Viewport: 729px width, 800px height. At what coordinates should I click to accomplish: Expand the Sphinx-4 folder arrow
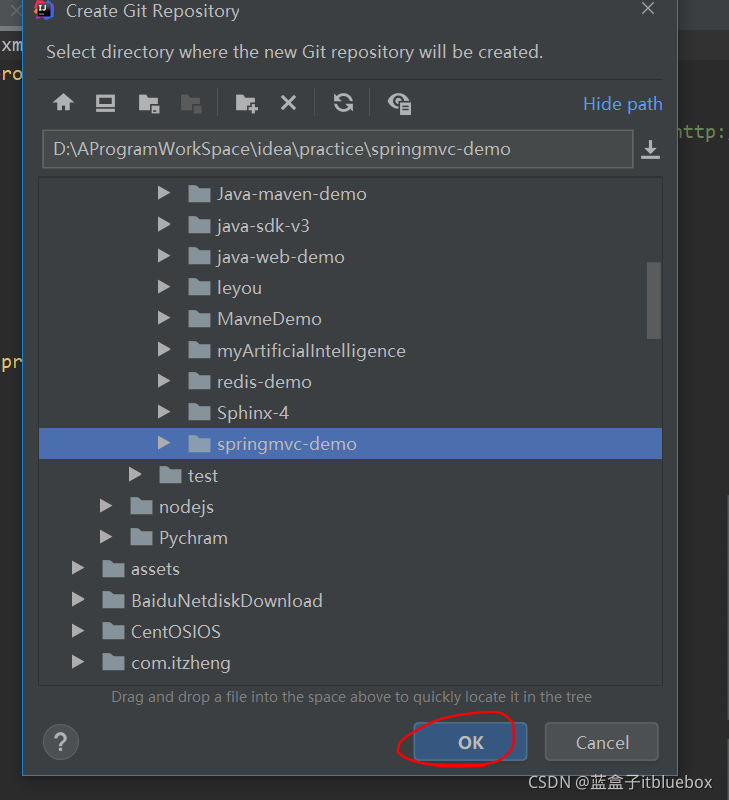(163, 412)
